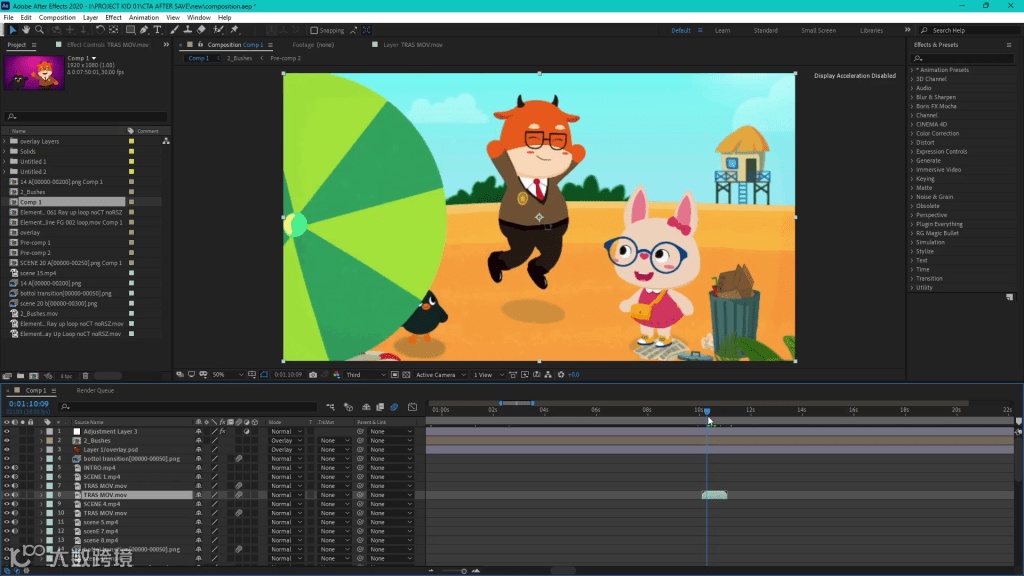Select the Puppet Pin tool
This screenshot has height=576, width=1024.
point(234,30)
